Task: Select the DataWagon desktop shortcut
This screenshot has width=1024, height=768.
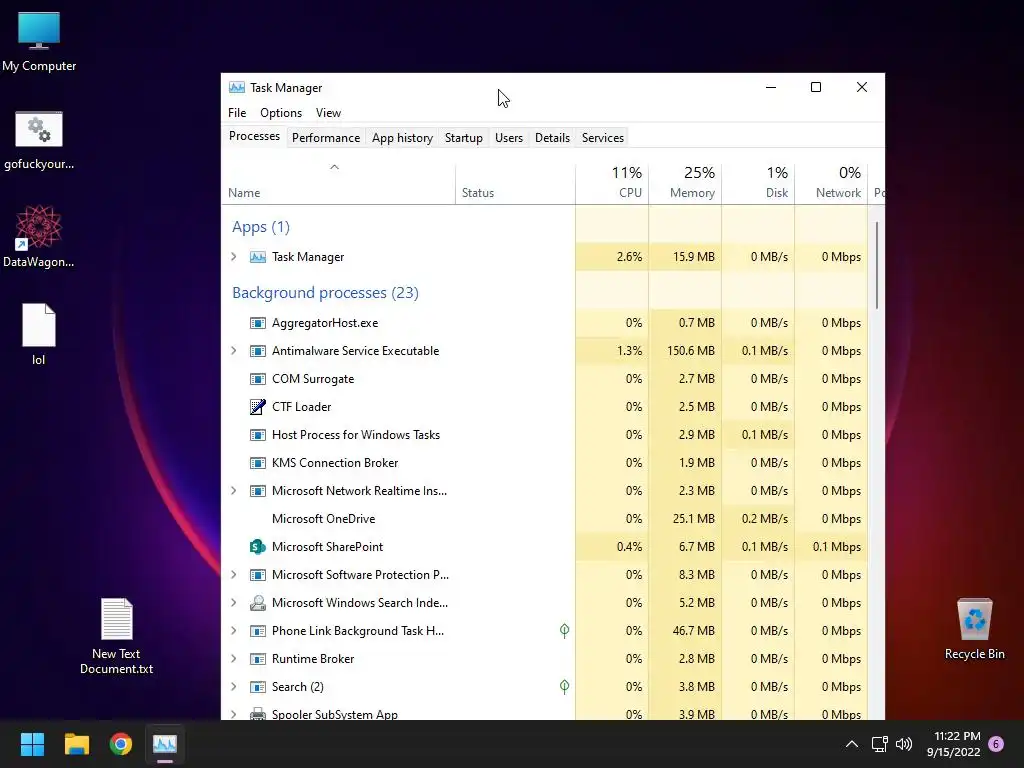Action: (x=39, y=236)
